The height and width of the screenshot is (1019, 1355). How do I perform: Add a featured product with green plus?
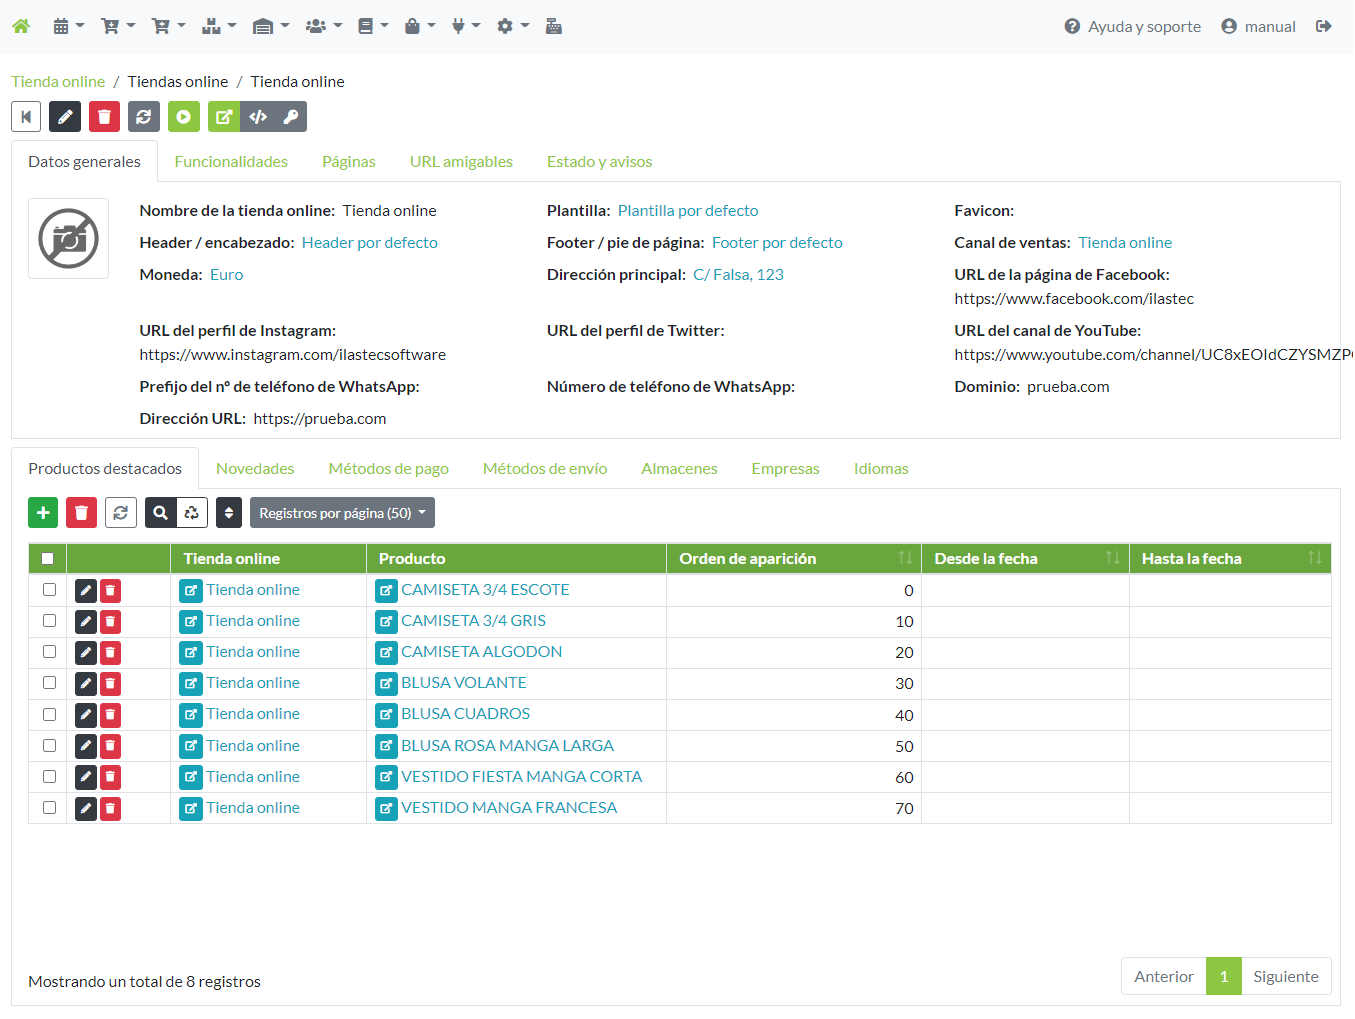[x=43, y=513]
